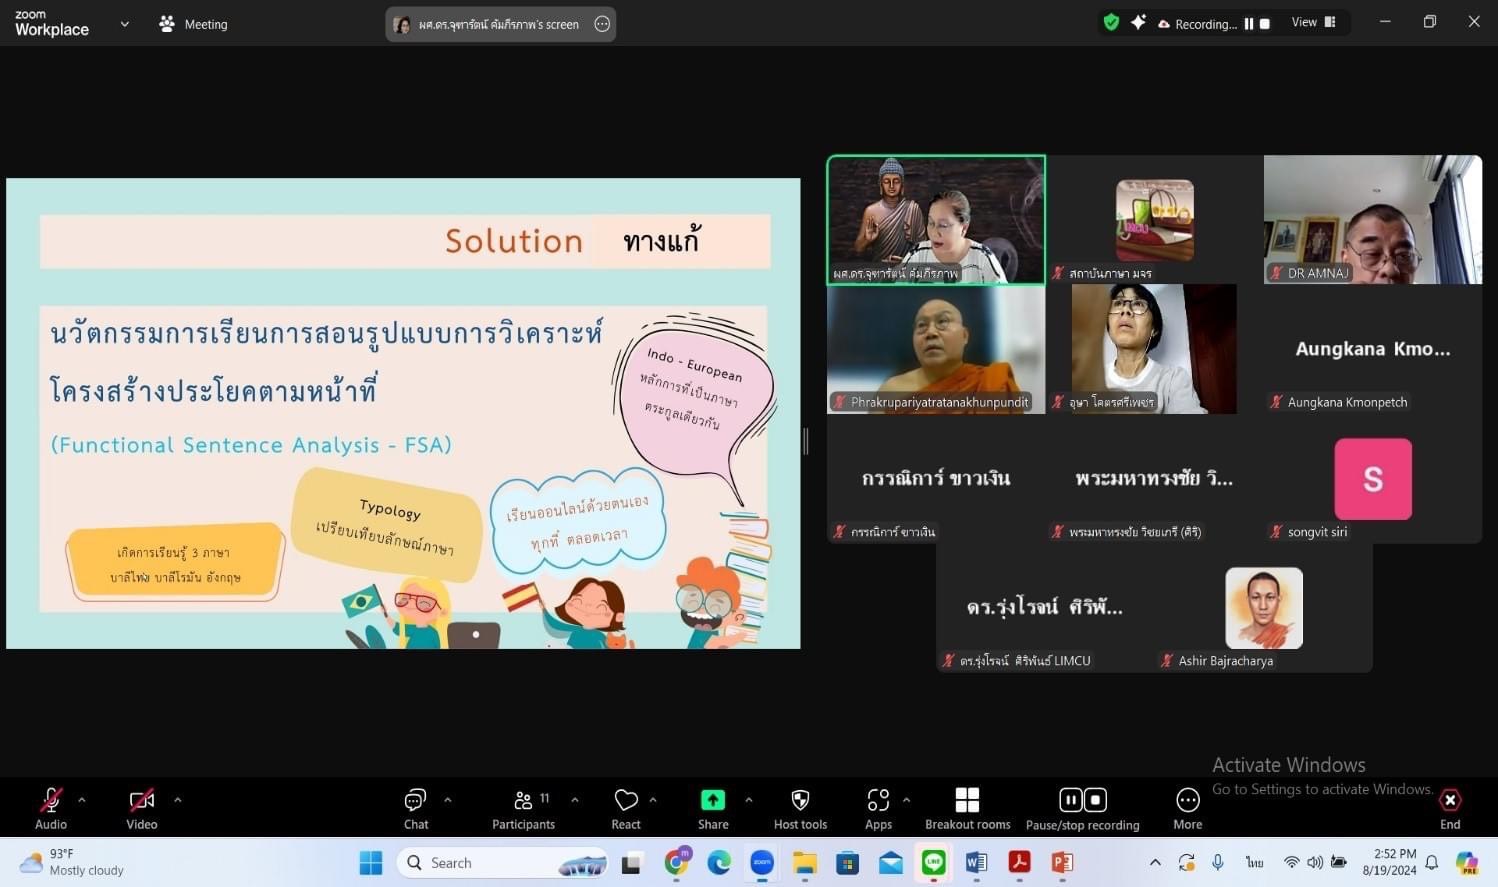The height and width of the screenshot is (887, 1498).
Task: Open the Zoom Workplace dropdown chevron
Action: pos(125,24)
